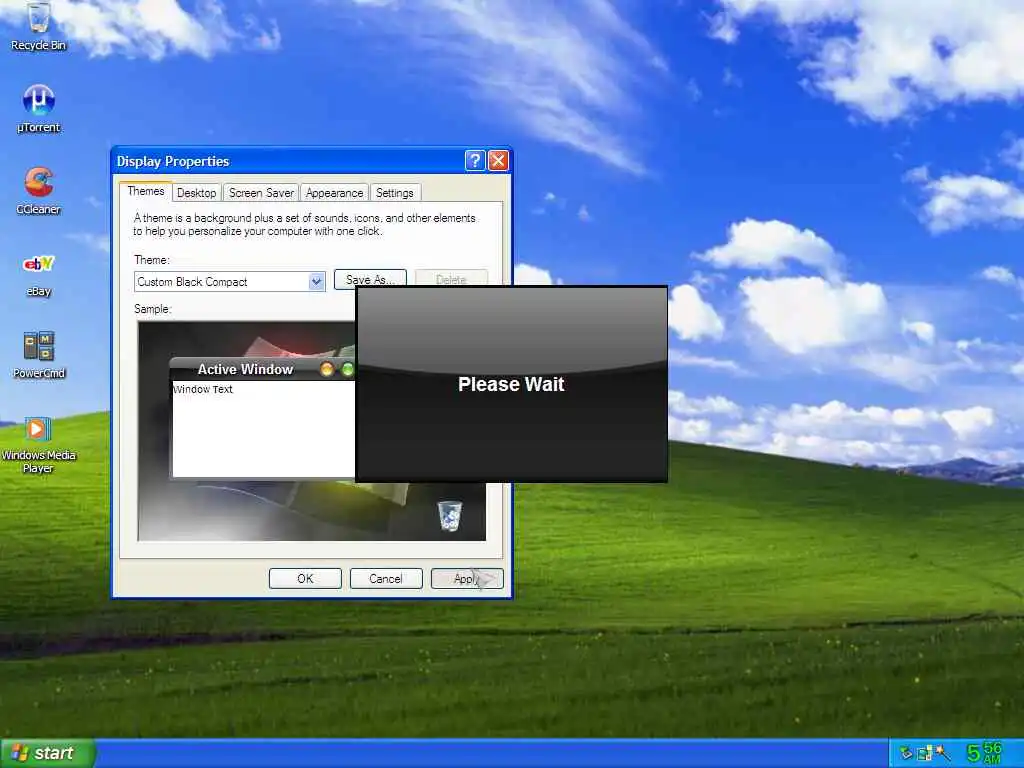Select the CCleaner desktop icon
The image size is (1024, 768).
coord(39,191)
